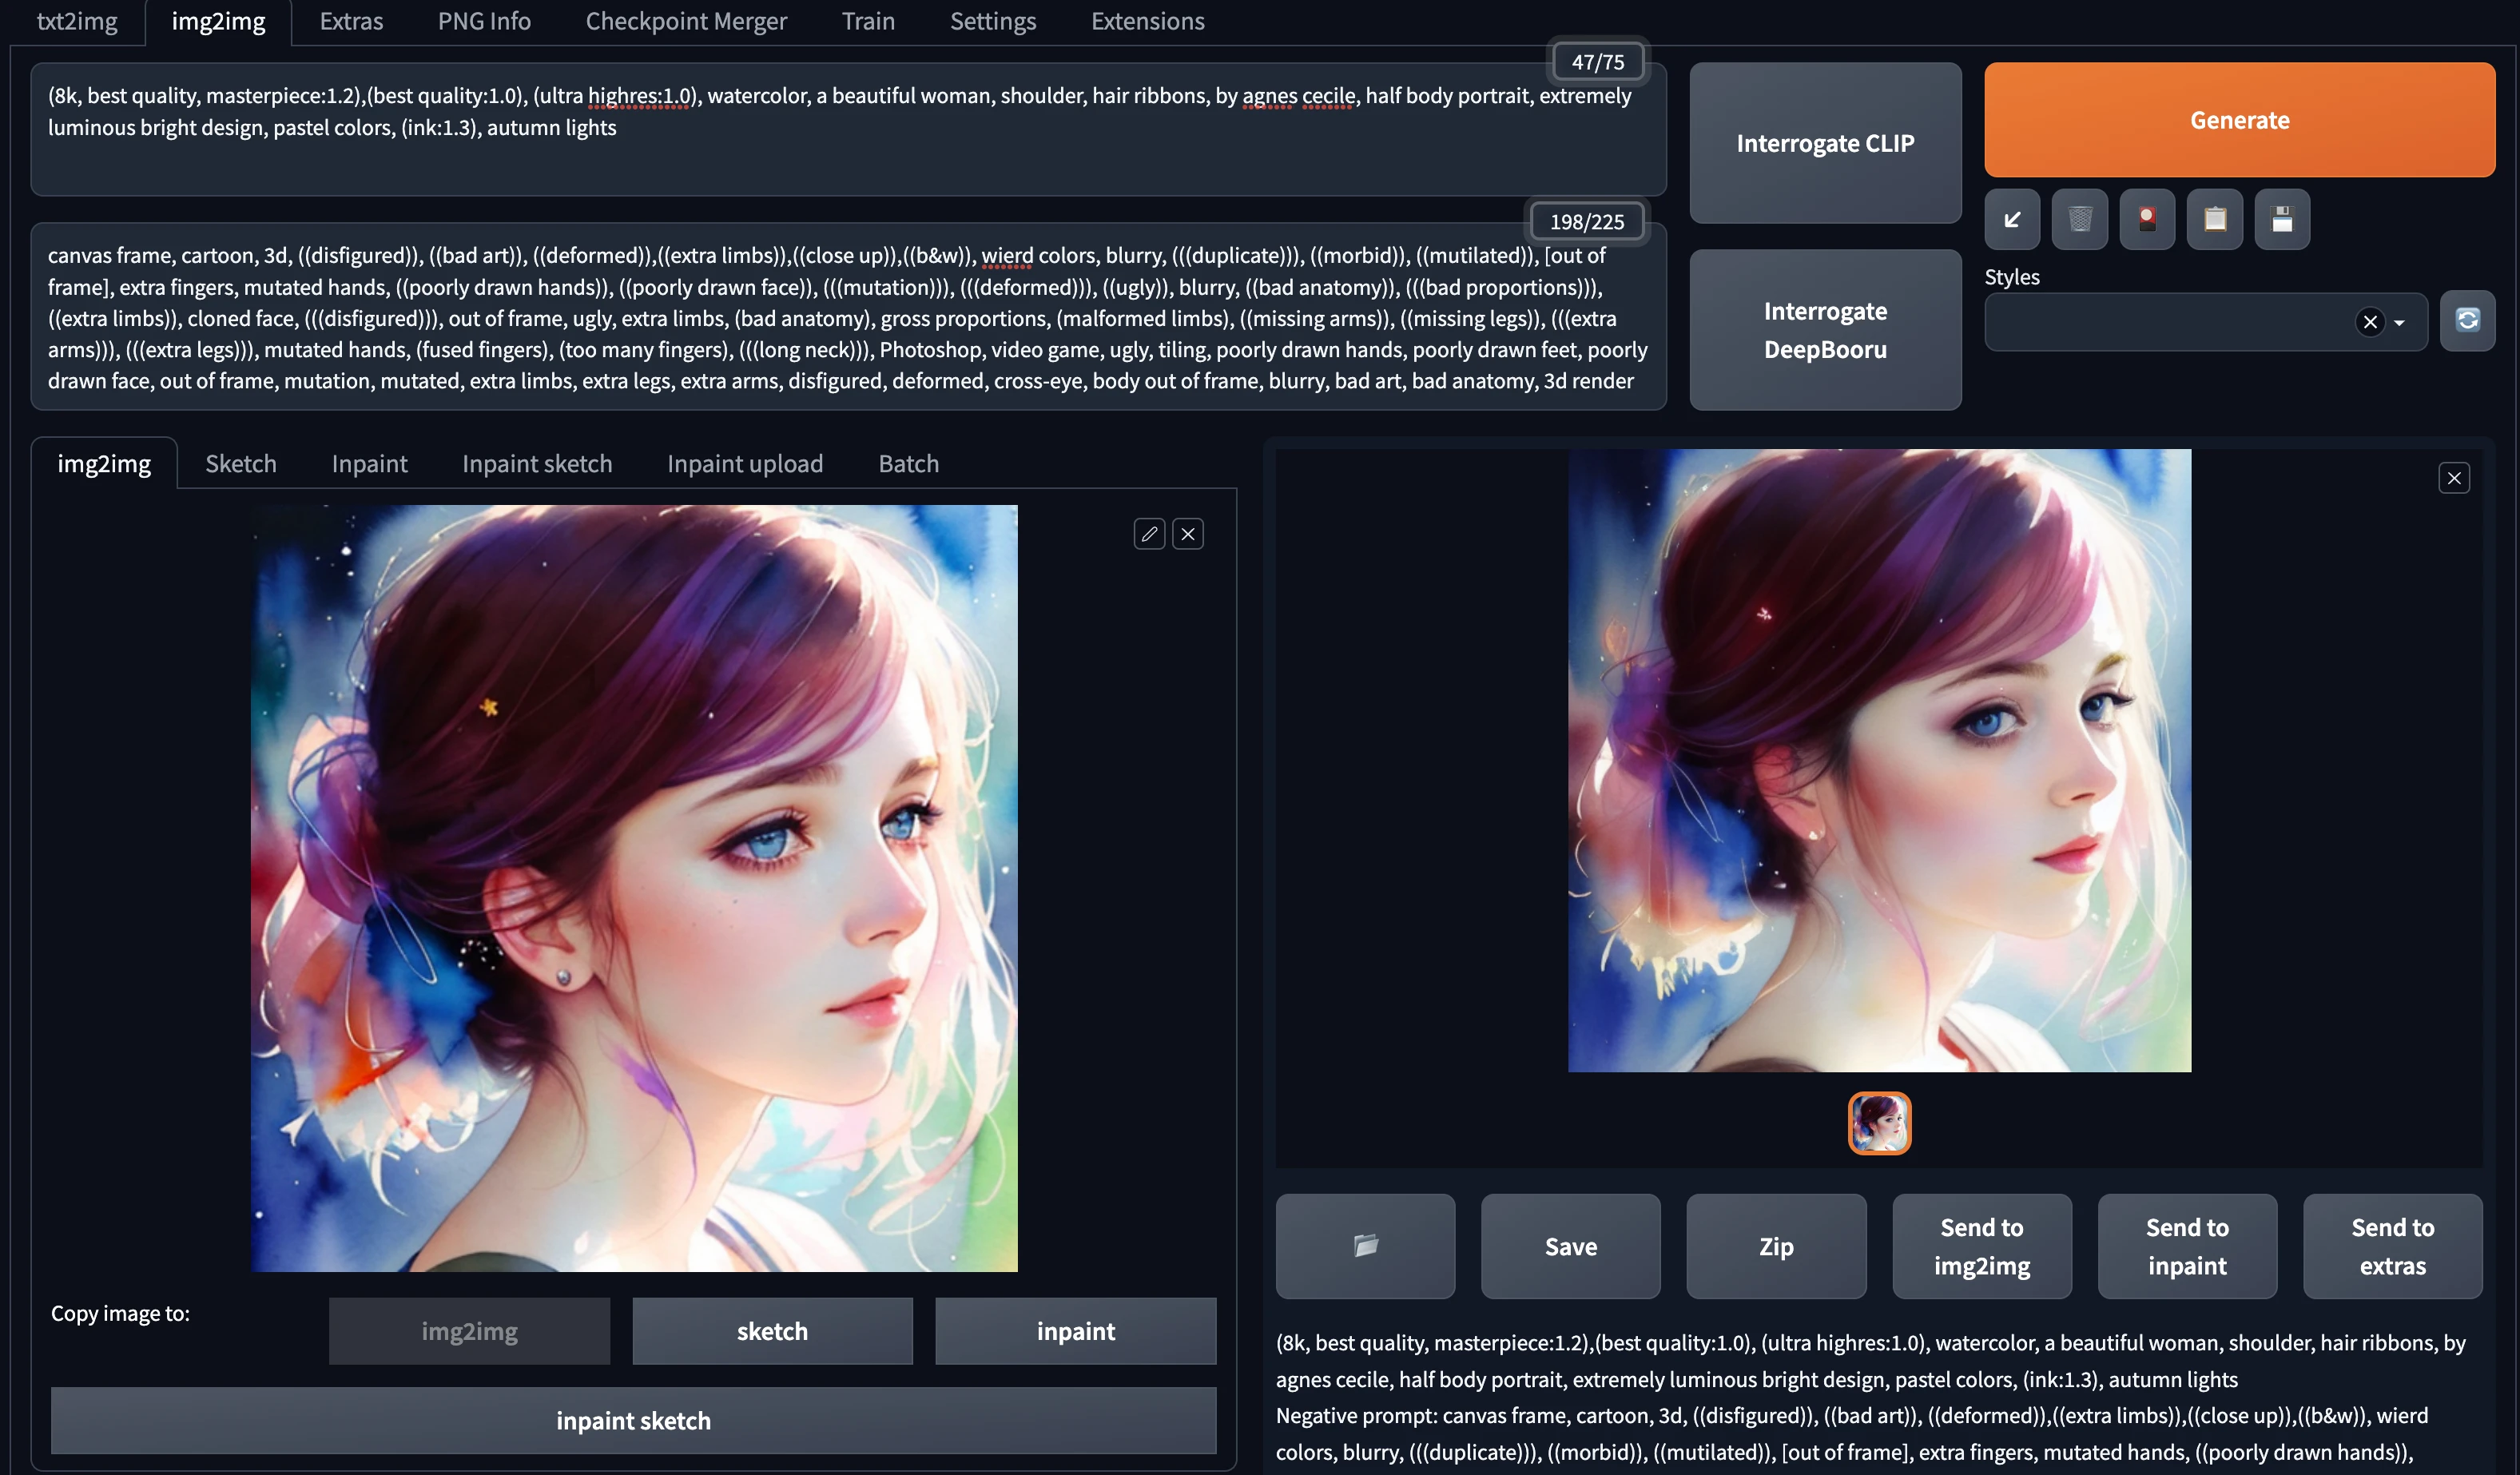Click the input watercolor portrait image
Viewport: 2520px width, 1475px height.
pos(634,888)
